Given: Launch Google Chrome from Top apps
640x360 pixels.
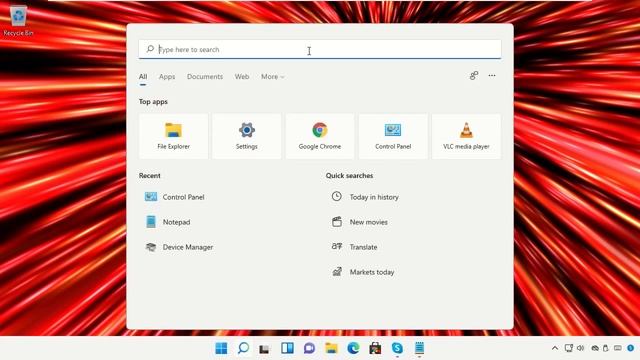Looking at the screenshot, I should coord(320,136).
